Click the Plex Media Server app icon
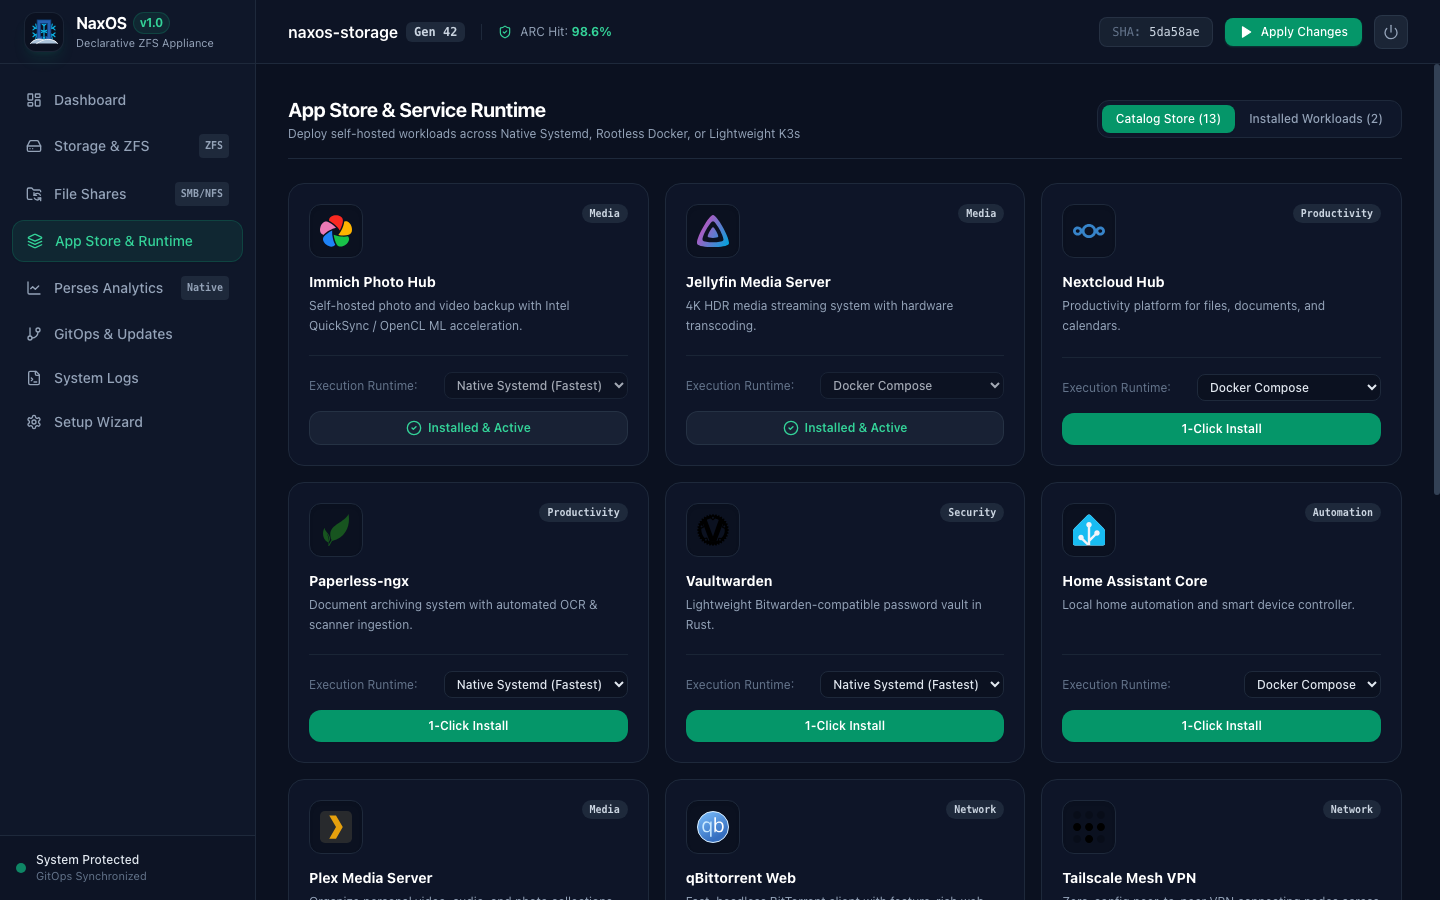The image size is (1440, 900). [336, 827]
